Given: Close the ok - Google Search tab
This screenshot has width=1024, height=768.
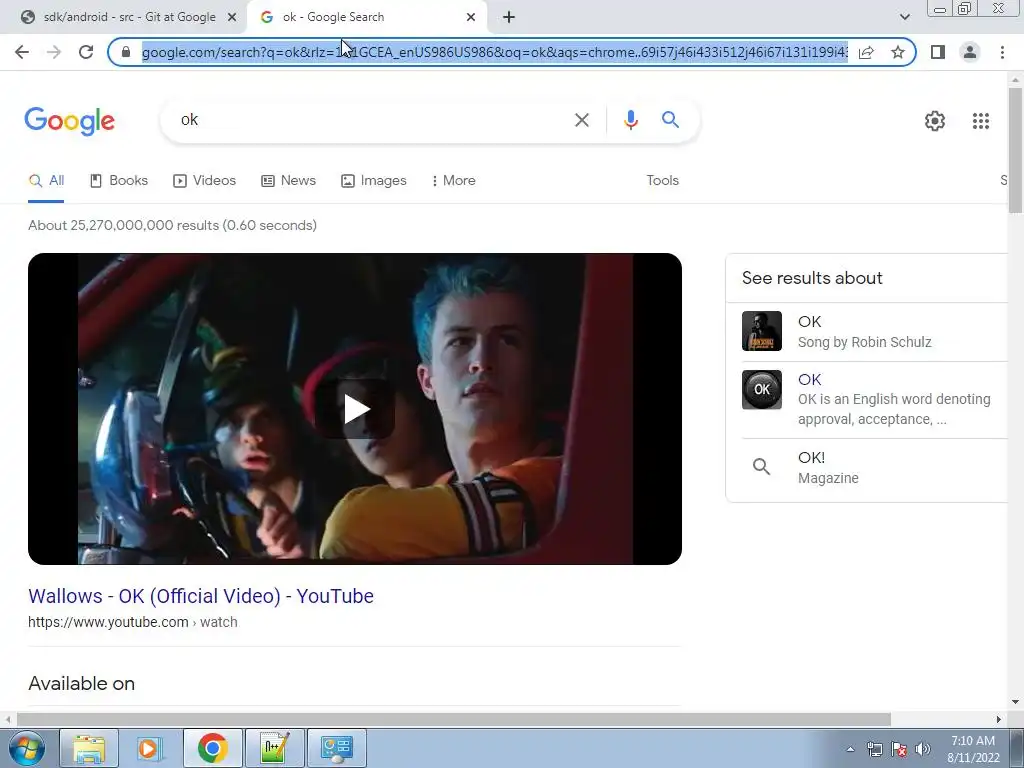Looking at the screenshot, I should (x=471, y=18).
